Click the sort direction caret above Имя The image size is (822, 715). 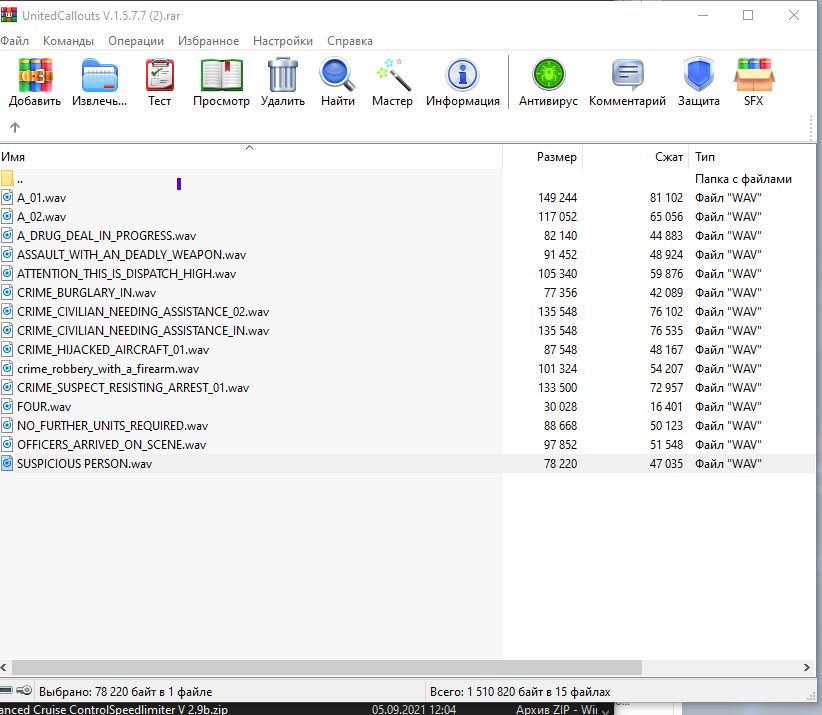pyautogui.click(x=250, y=148)
